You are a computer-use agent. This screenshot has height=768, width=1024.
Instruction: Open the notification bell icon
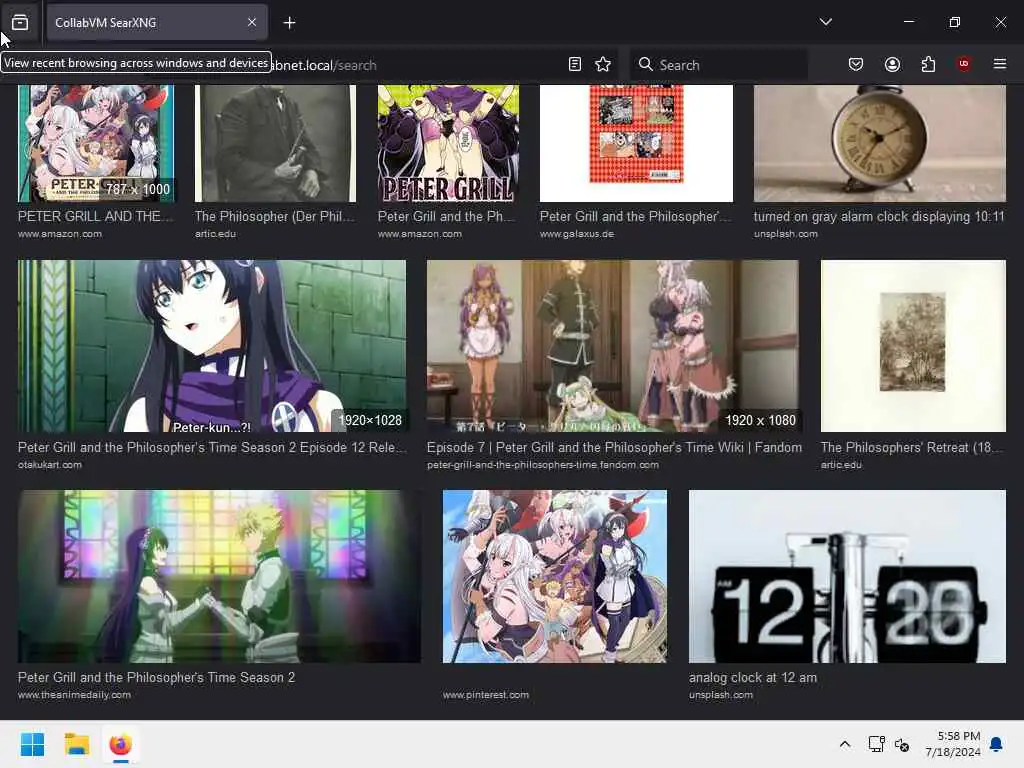pos(997,744)
